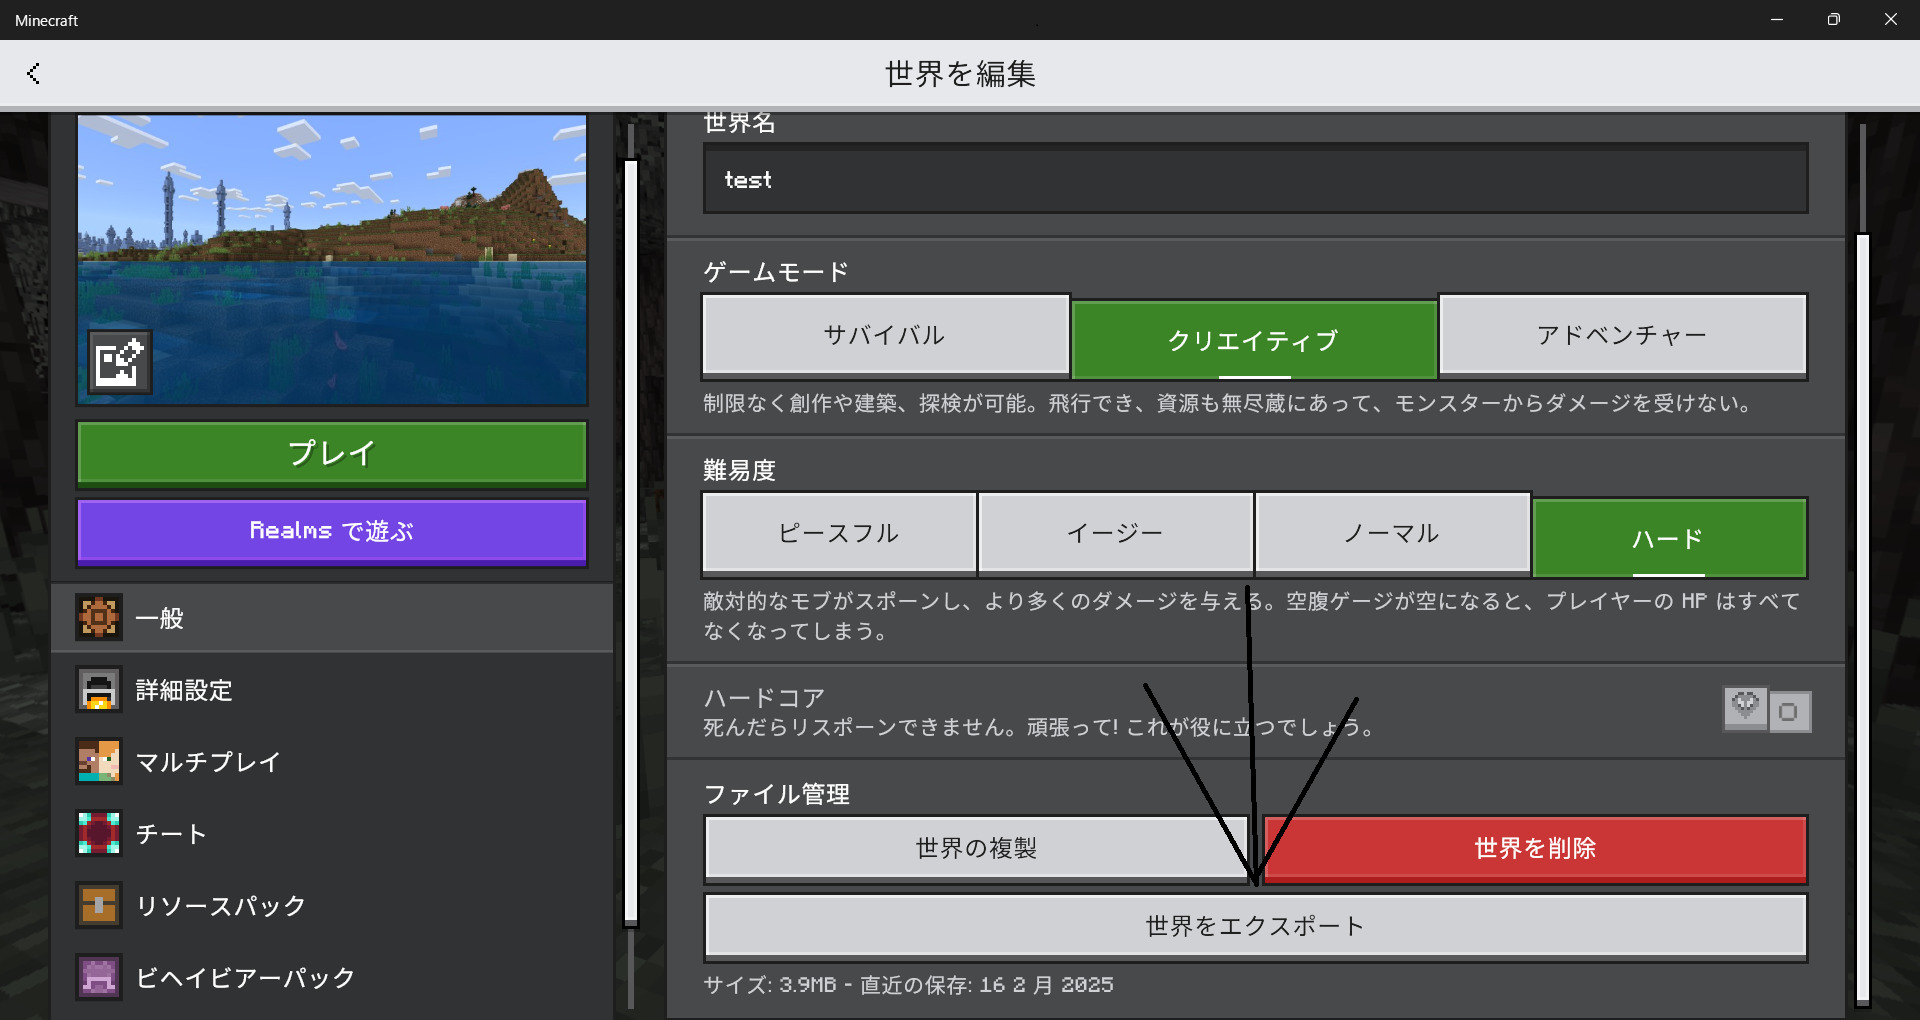Click the red 世界を削除 button

coord(1535,848)
